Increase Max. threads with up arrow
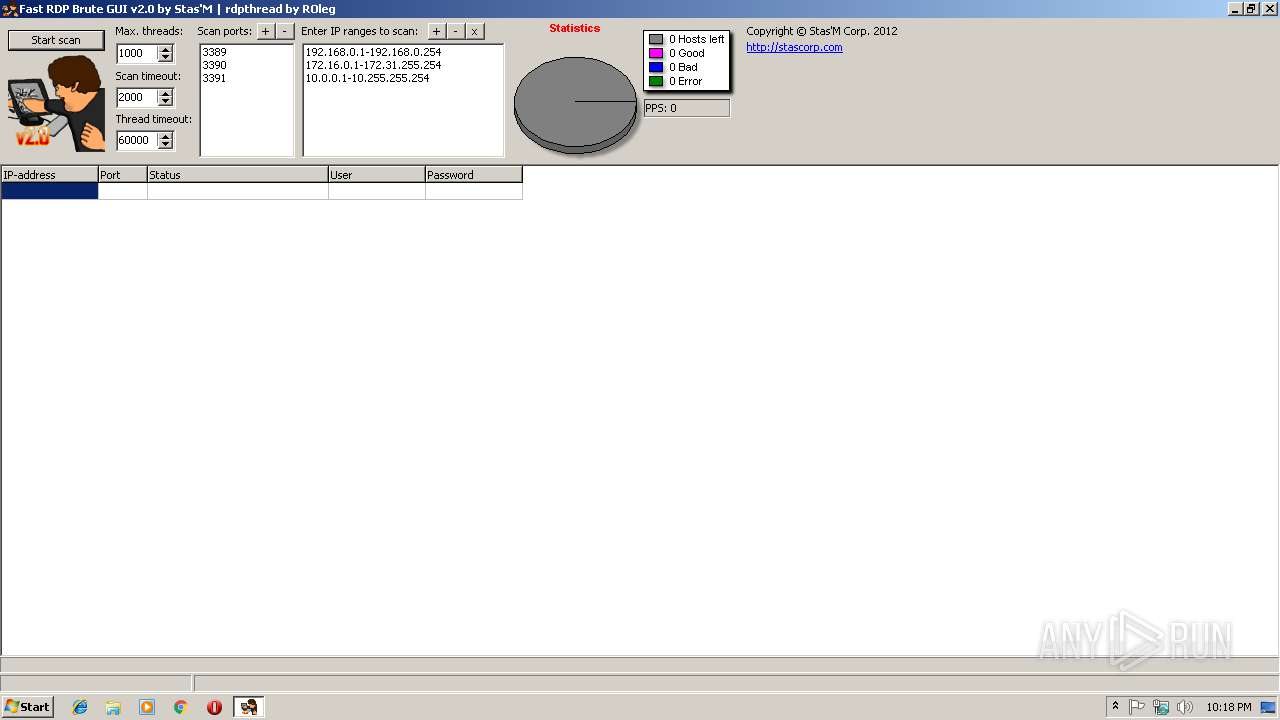Viewport: 1280px width, 720px height. pos(166,49)
